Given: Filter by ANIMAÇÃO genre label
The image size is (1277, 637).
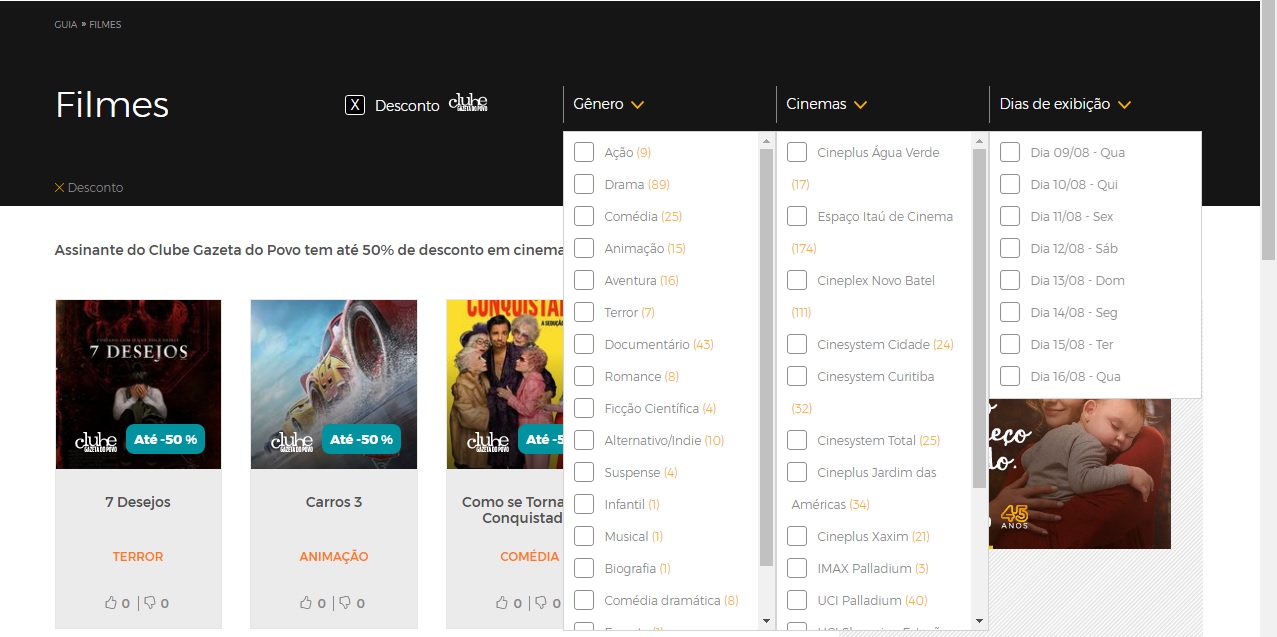Looking at the screenshot, I should pyautogui.click(x=334, y=557).
